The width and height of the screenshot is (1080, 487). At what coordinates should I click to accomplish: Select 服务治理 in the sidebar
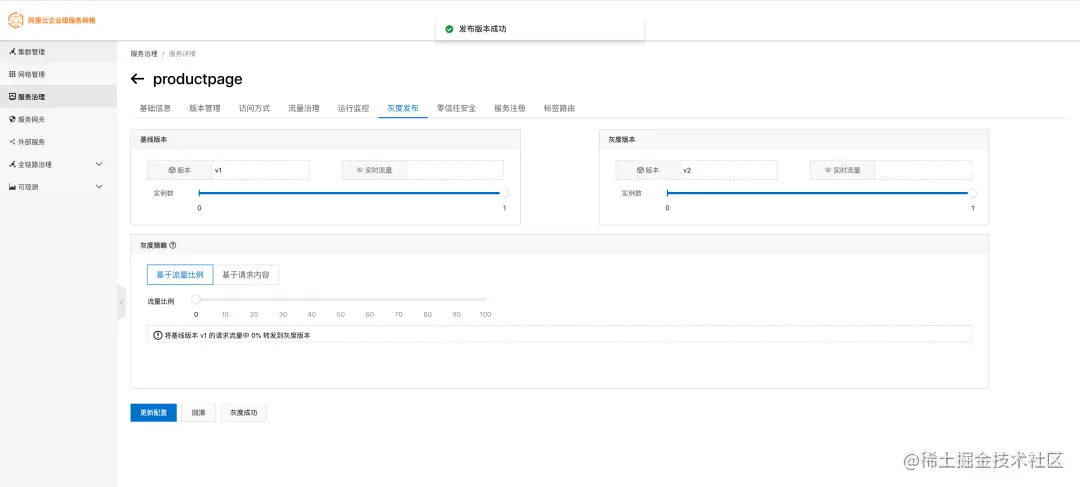(x=59, y=97)
